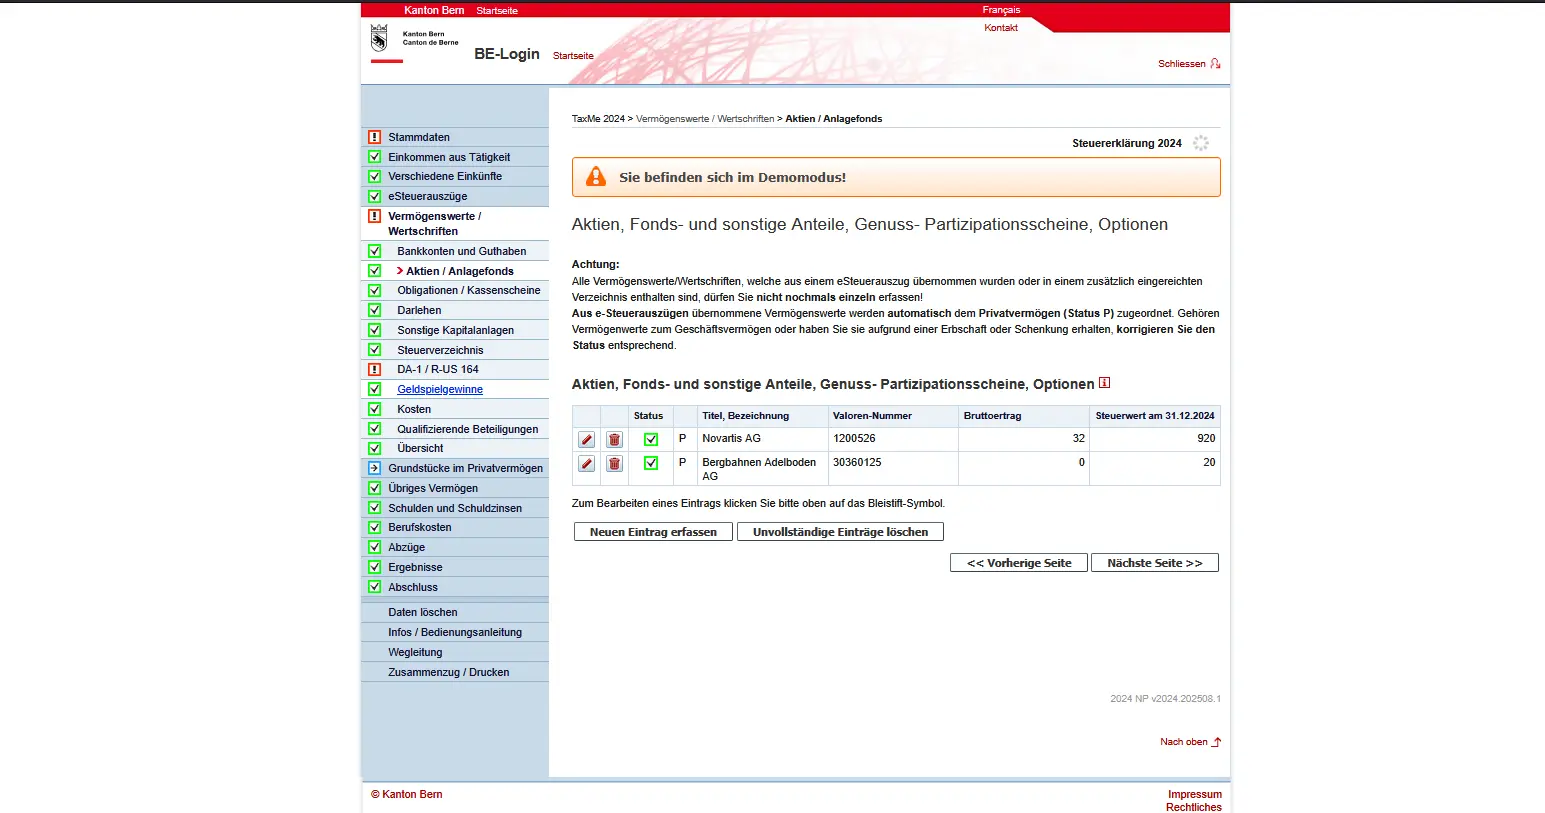
Task: Click the pencil edit icon for Novartis AG
Action: coord(587,440)
